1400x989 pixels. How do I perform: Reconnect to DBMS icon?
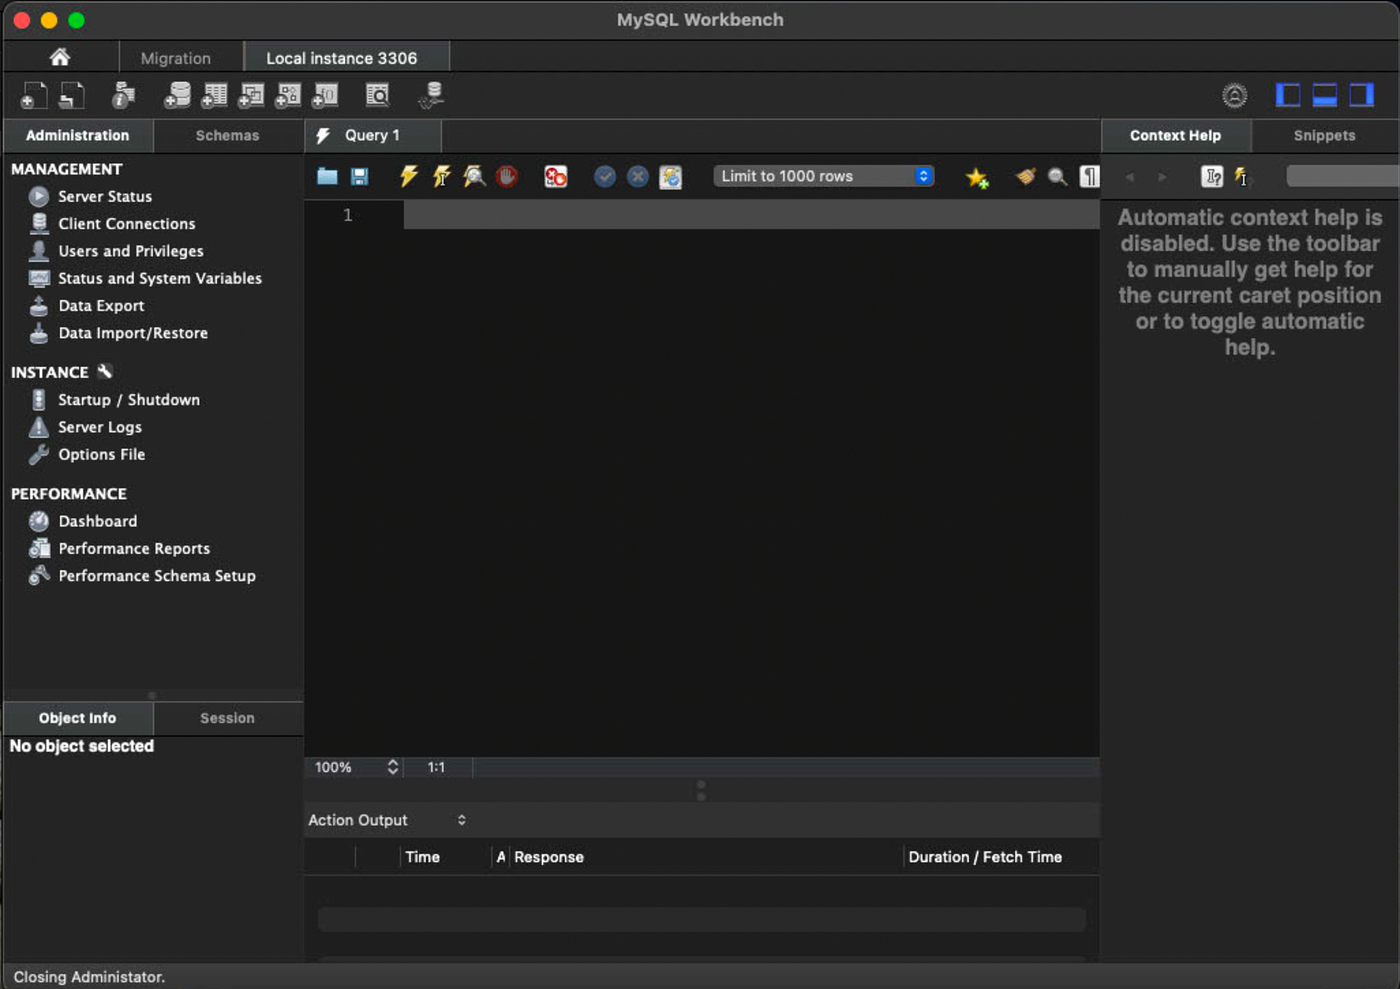[431, 96]
